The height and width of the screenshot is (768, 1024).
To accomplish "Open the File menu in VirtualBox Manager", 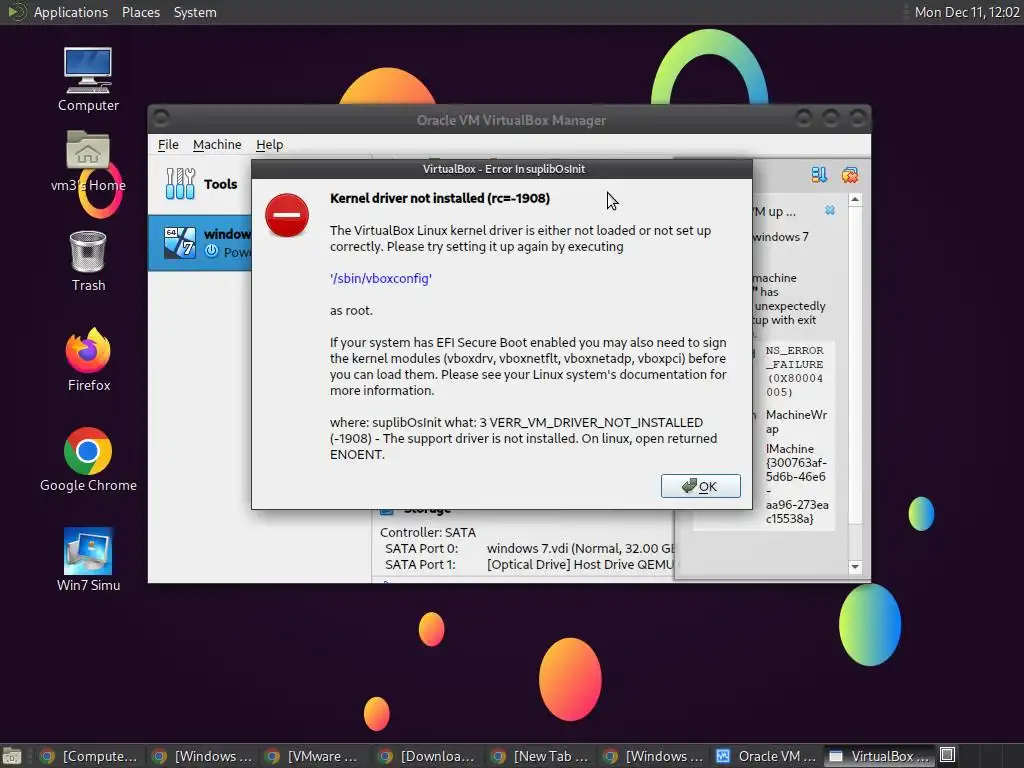I will 168,144.
